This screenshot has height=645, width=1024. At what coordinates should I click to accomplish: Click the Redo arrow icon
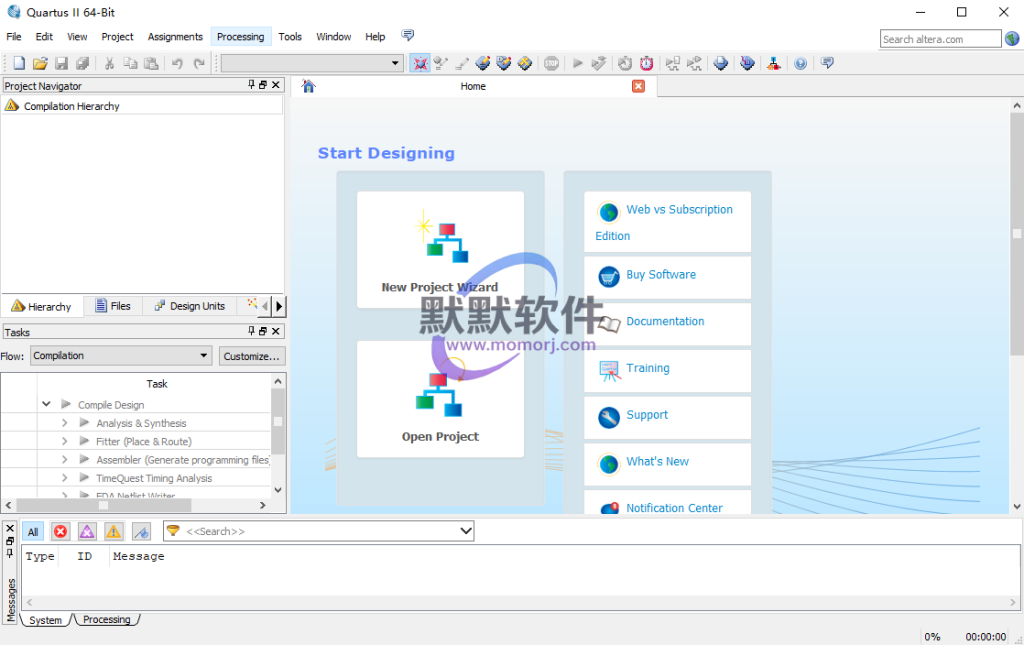[x=199, y=63]
